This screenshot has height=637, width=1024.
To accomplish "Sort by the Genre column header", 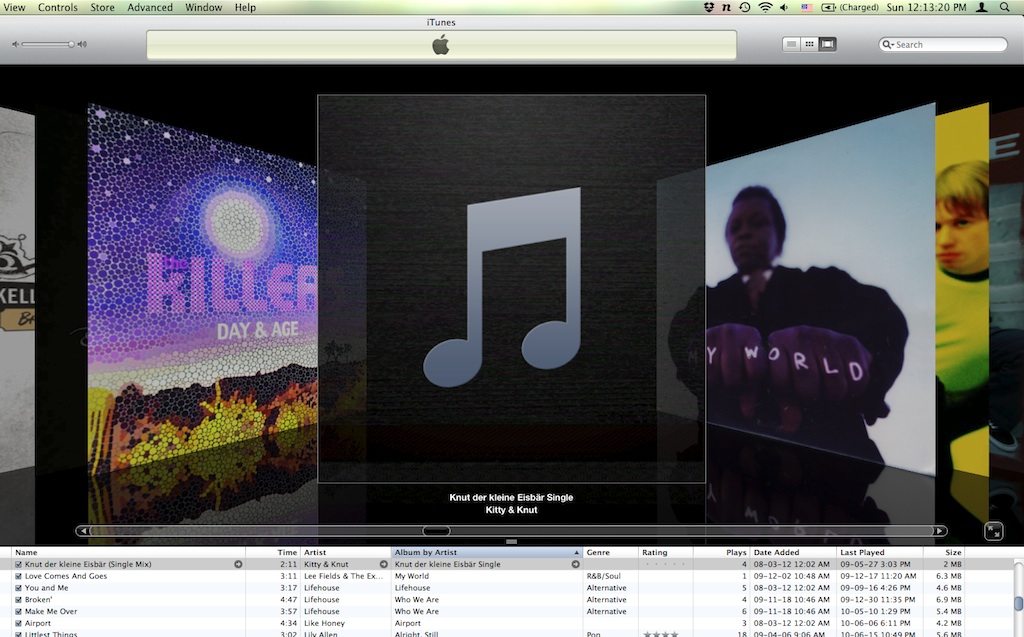I will (611, 553).
